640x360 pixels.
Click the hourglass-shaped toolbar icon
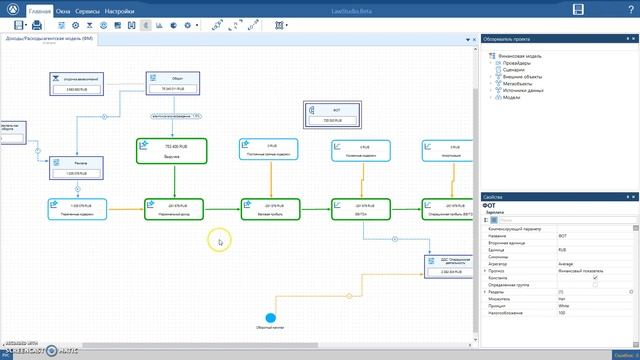click(89, 25)
